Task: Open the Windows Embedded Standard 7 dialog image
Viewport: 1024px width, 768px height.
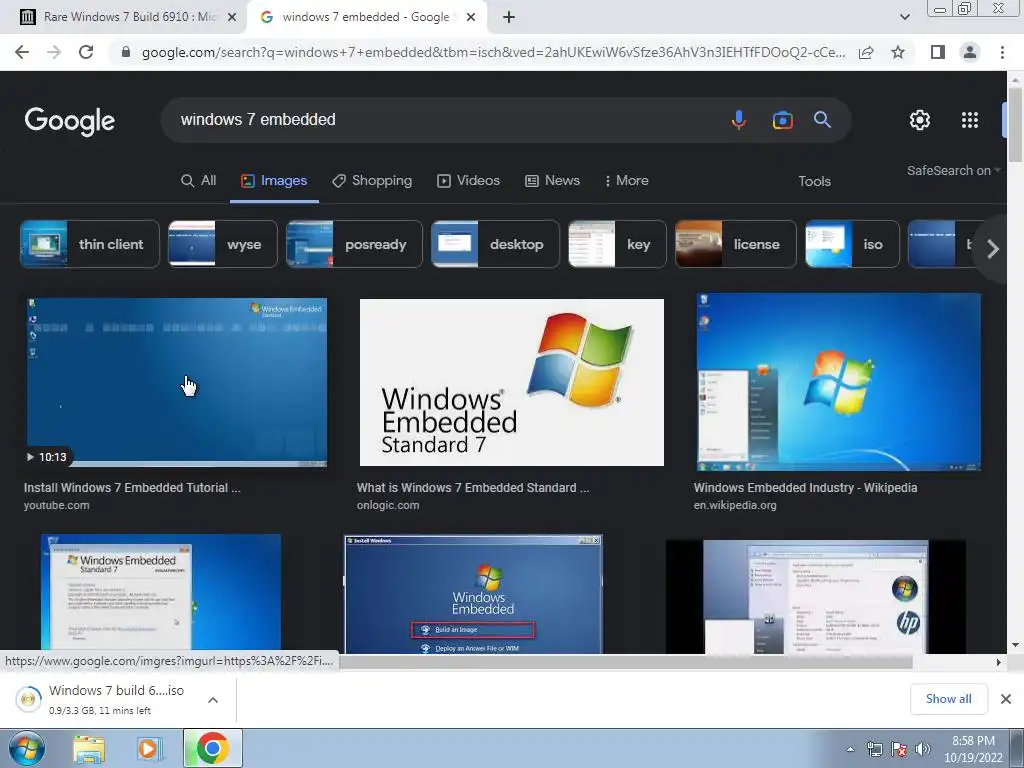Action: coord(161,593)
